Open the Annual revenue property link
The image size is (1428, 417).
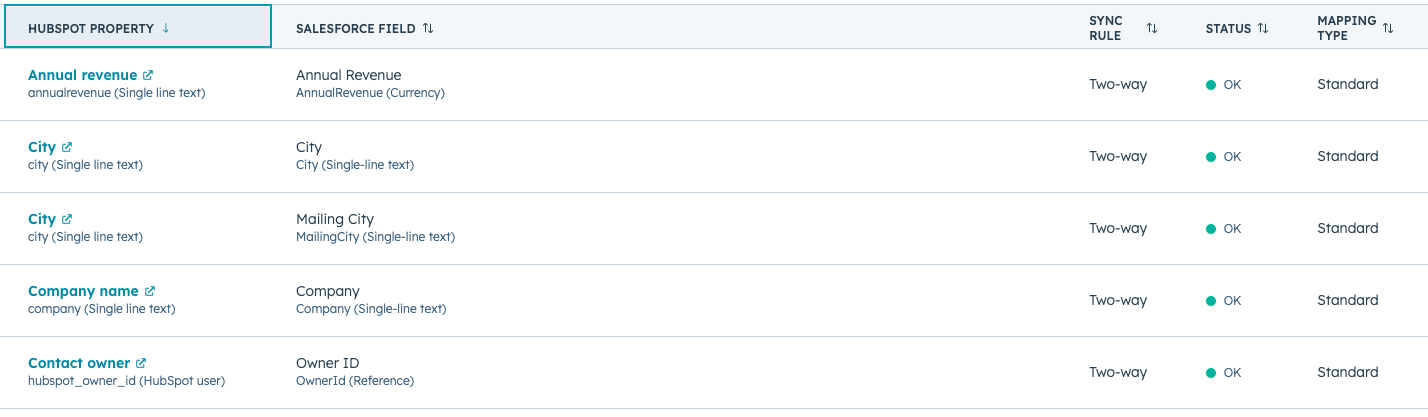tap(83, 75)
